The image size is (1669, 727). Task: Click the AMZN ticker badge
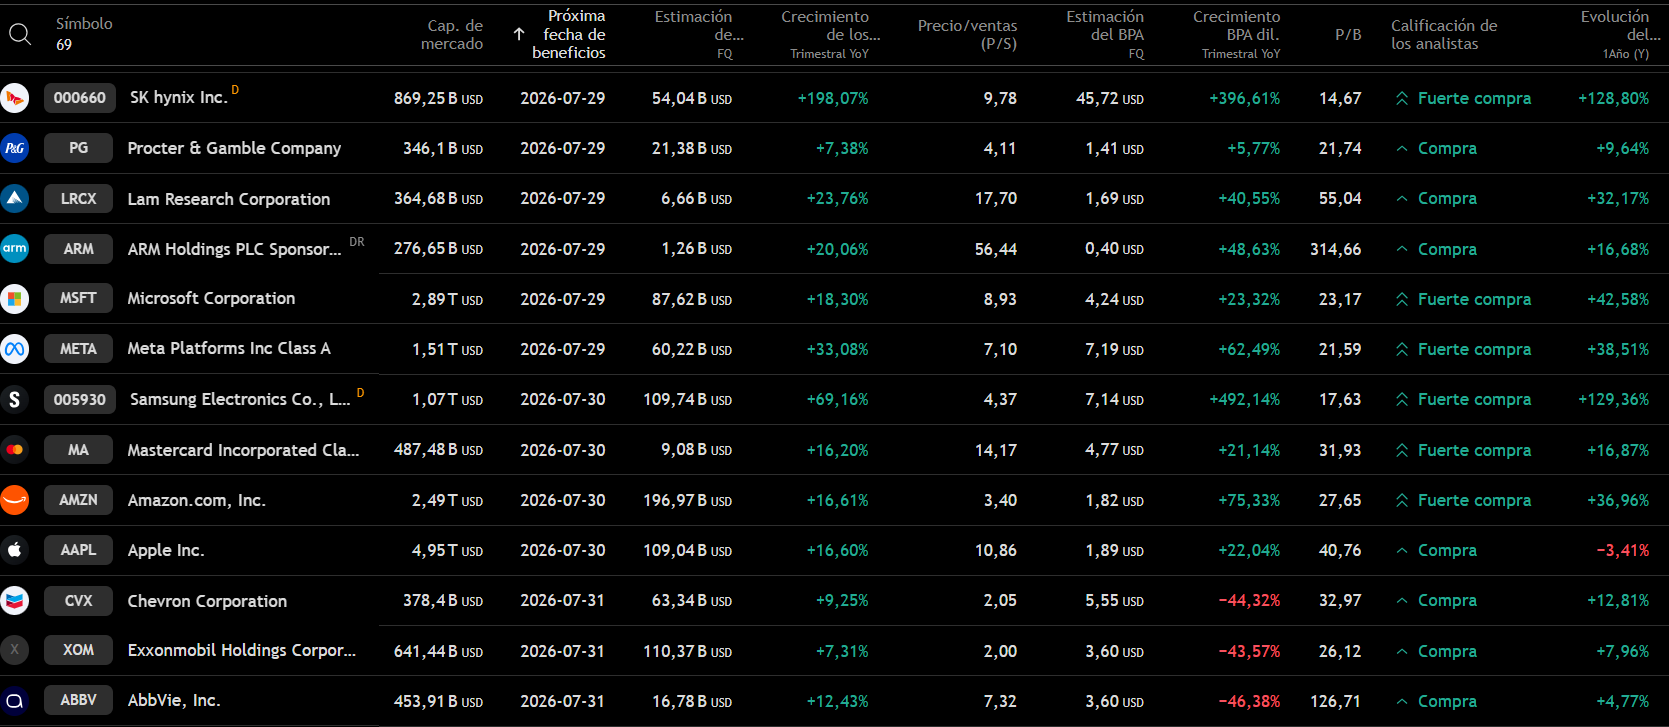click(78, 500)
